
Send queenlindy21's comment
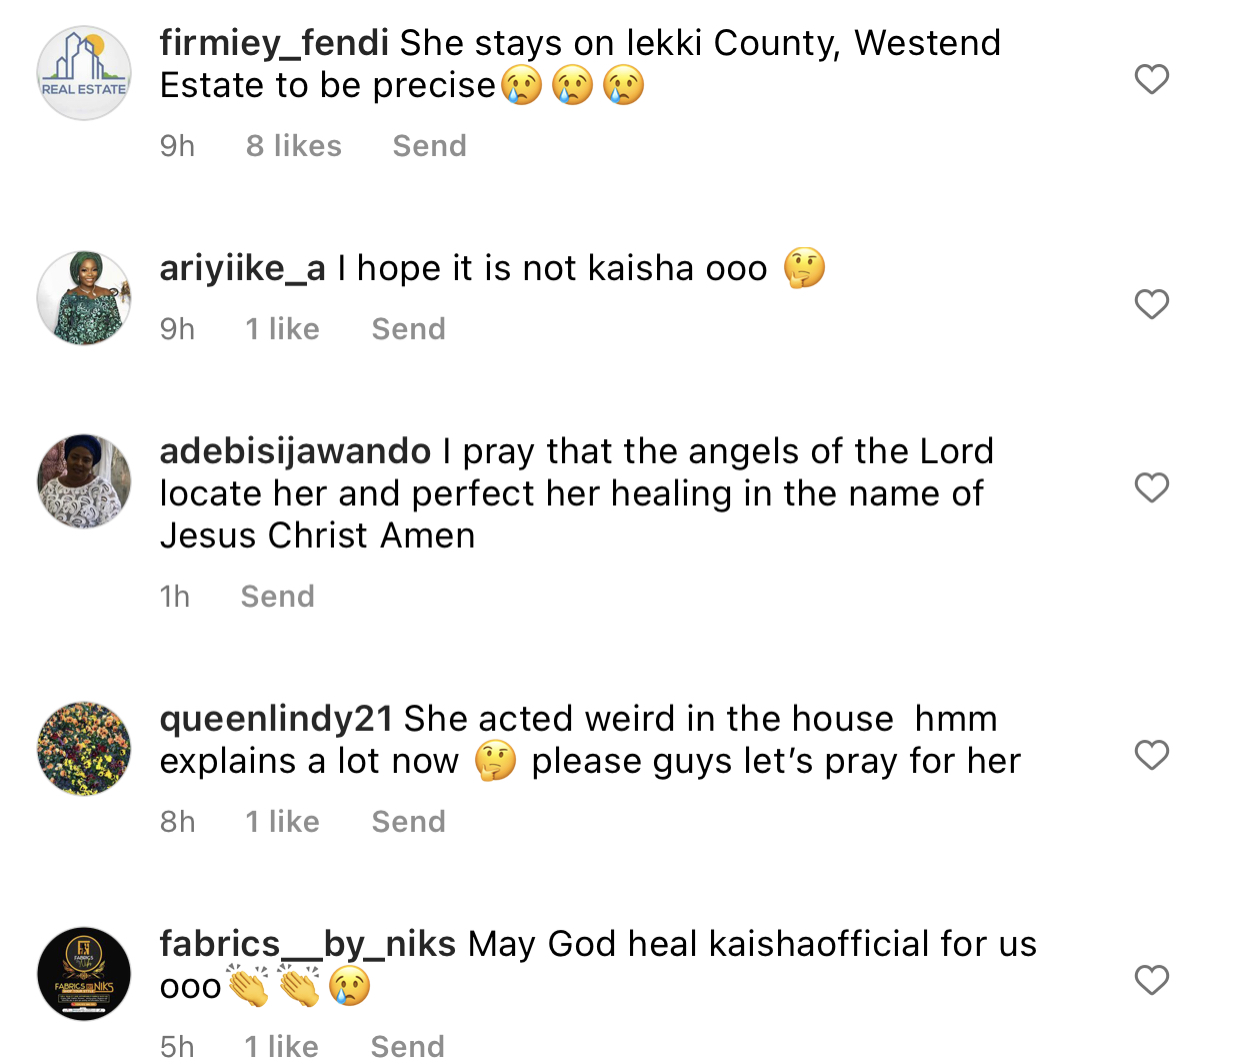tap(408, 822)
